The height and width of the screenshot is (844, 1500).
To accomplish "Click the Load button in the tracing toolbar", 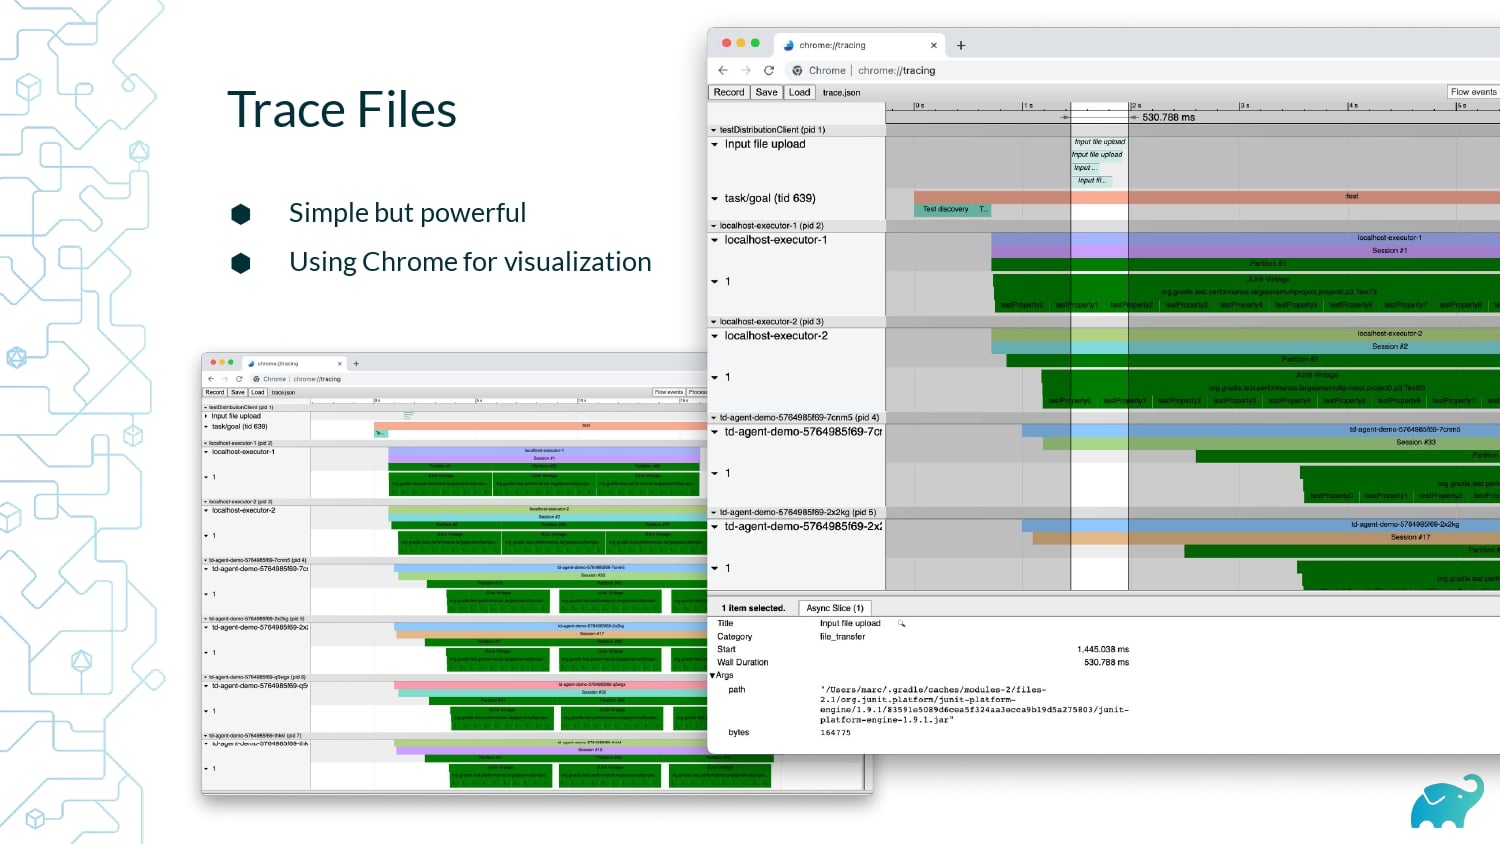I will click(x=800, y=92).
